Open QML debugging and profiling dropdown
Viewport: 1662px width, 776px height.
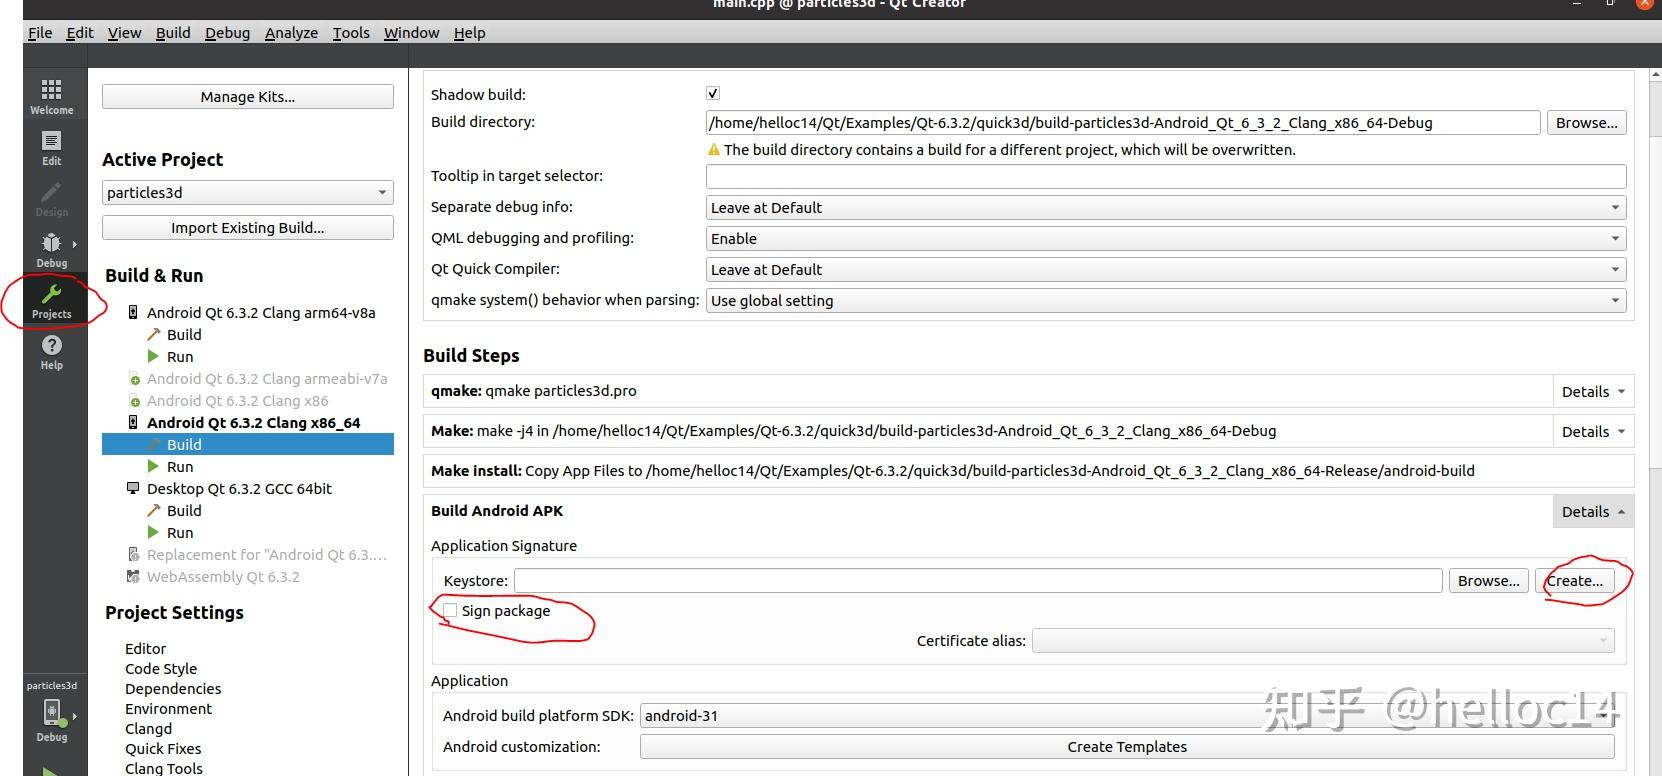point(1165,239)
